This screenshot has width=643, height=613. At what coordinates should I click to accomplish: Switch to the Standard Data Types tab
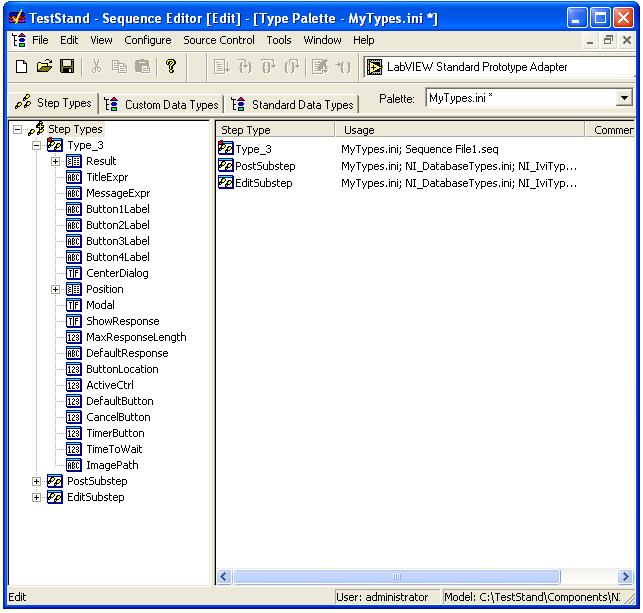pos(292,105)
